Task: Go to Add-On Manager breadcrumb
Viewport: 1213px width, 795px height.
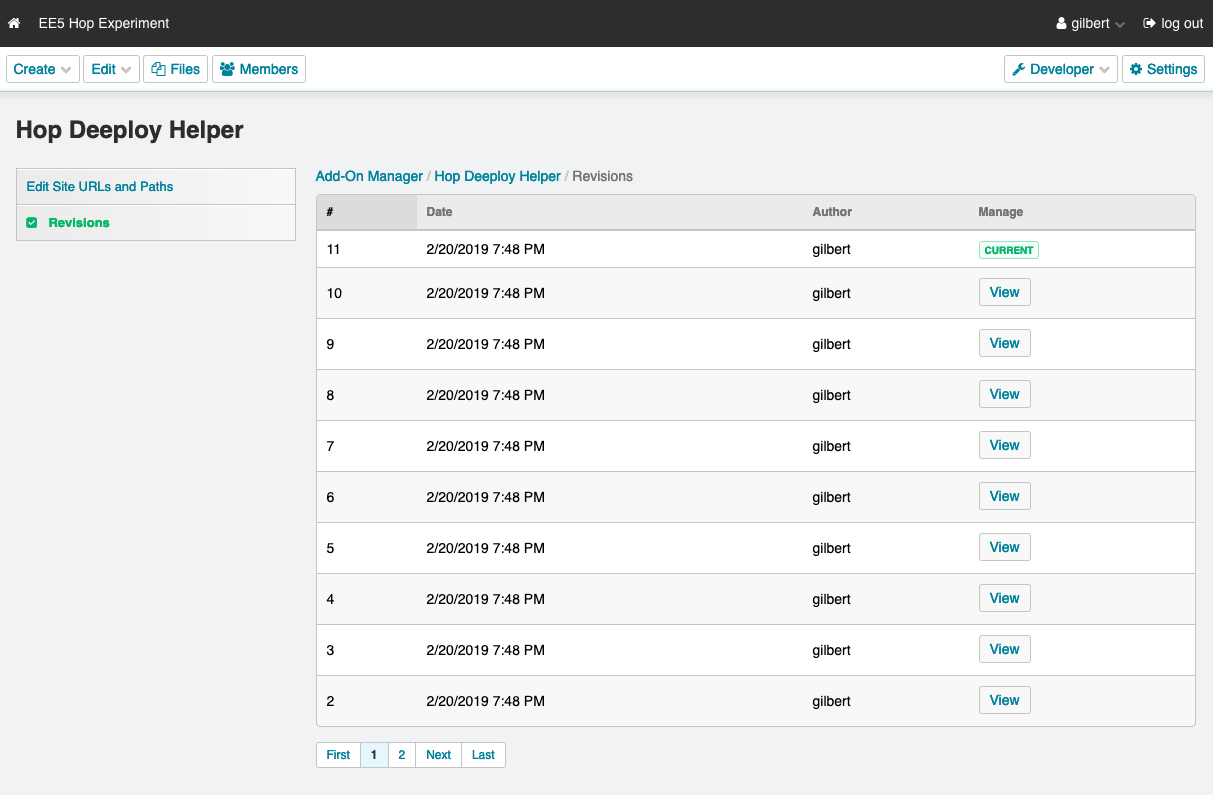Action: tap(369, 176)
